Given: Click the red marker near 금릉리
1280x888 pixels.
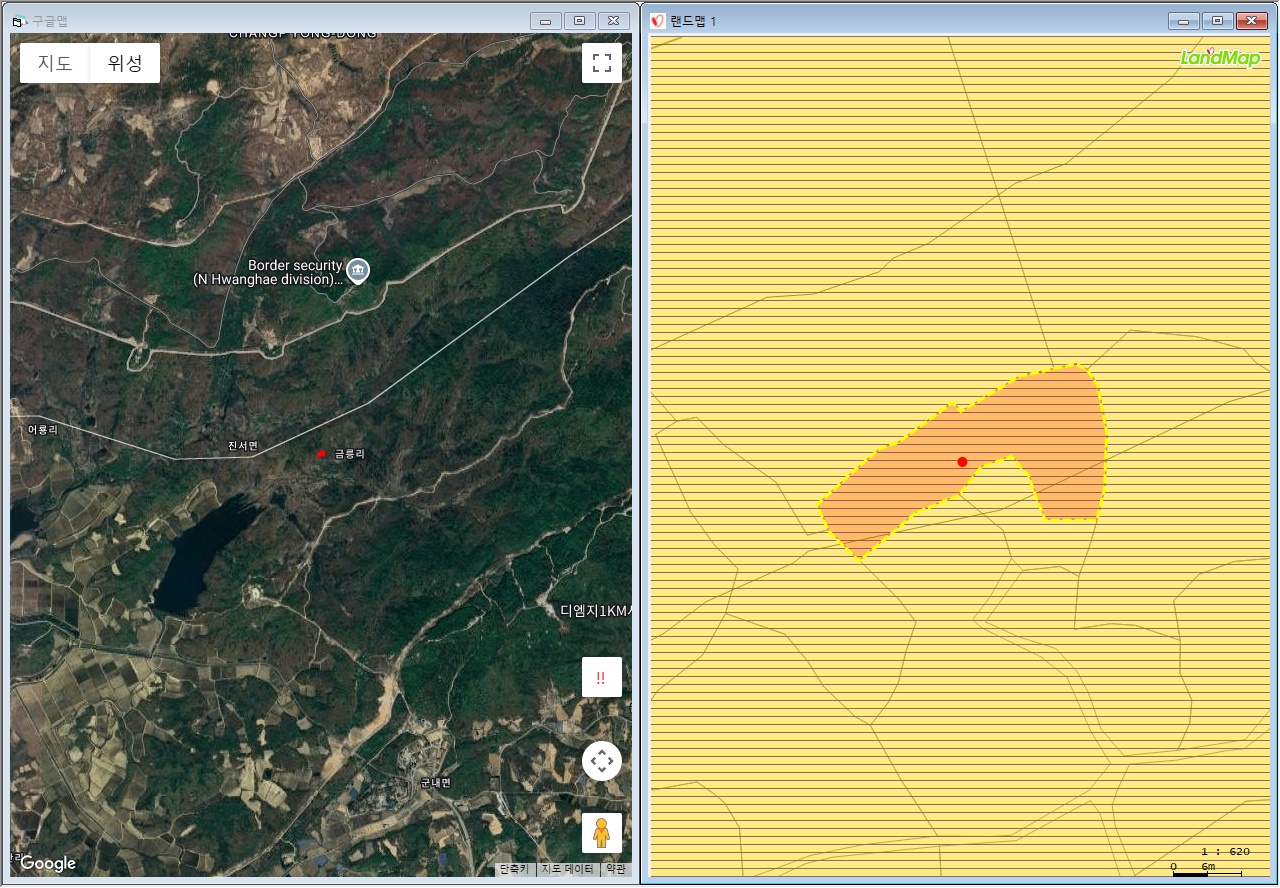Looking at the screenshot, I should [x=321, y=453].
